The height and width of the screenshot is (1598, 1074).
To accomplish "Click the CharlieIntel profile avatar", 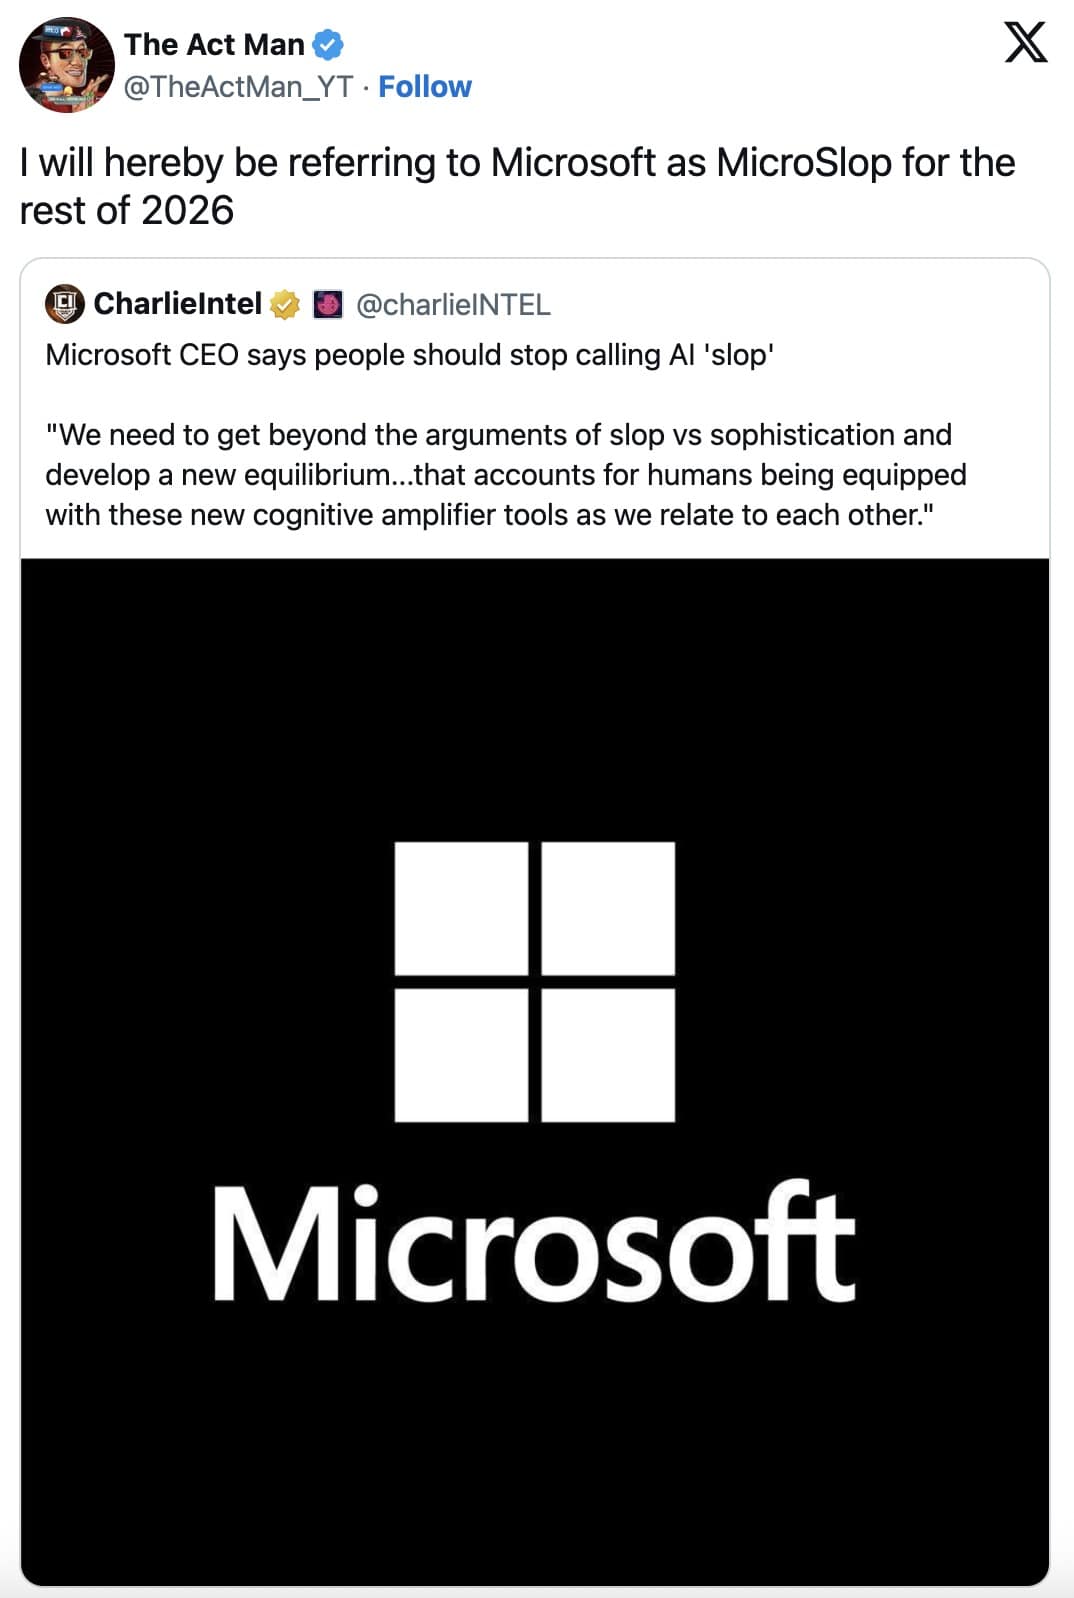I will (65, 304).
